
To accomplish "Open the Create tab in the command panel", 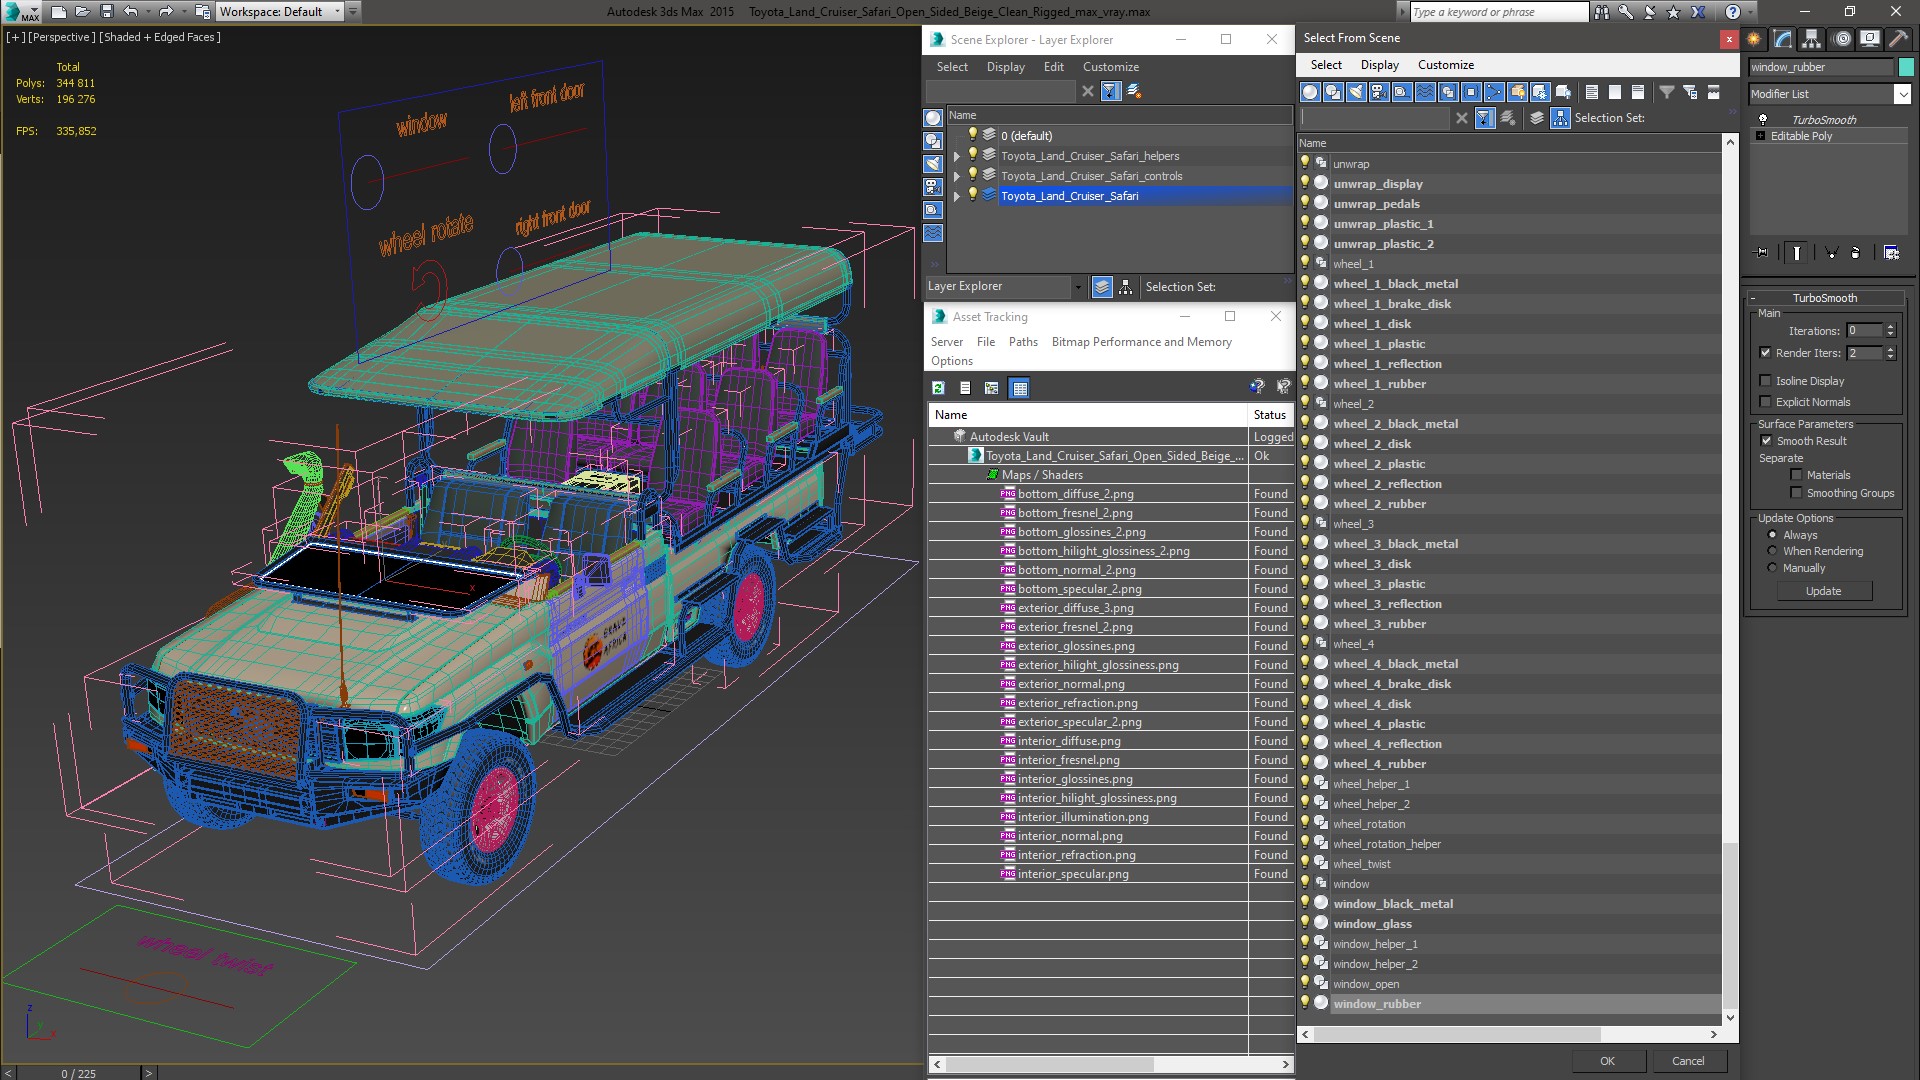I will tap(1754, 39).
